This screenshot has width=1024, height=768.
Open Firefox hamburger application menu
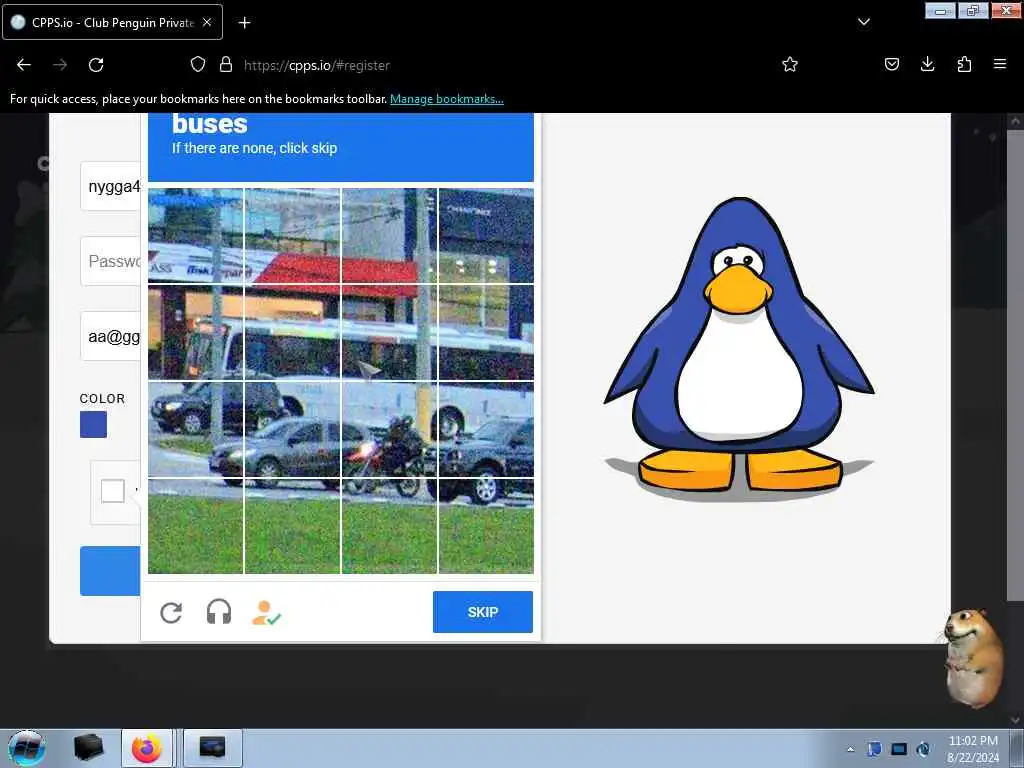click(x=1000, y=64)
